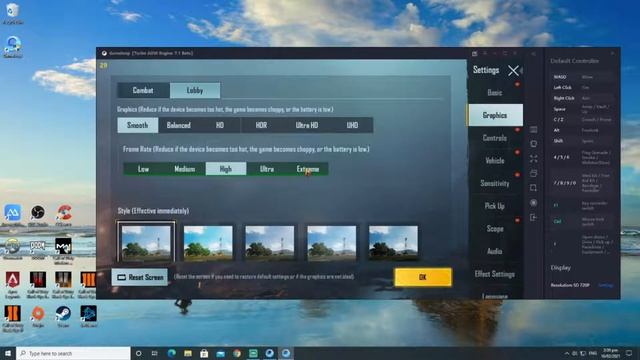Click the Windows Start button
640x360 pixels.
tap(8, 353)
